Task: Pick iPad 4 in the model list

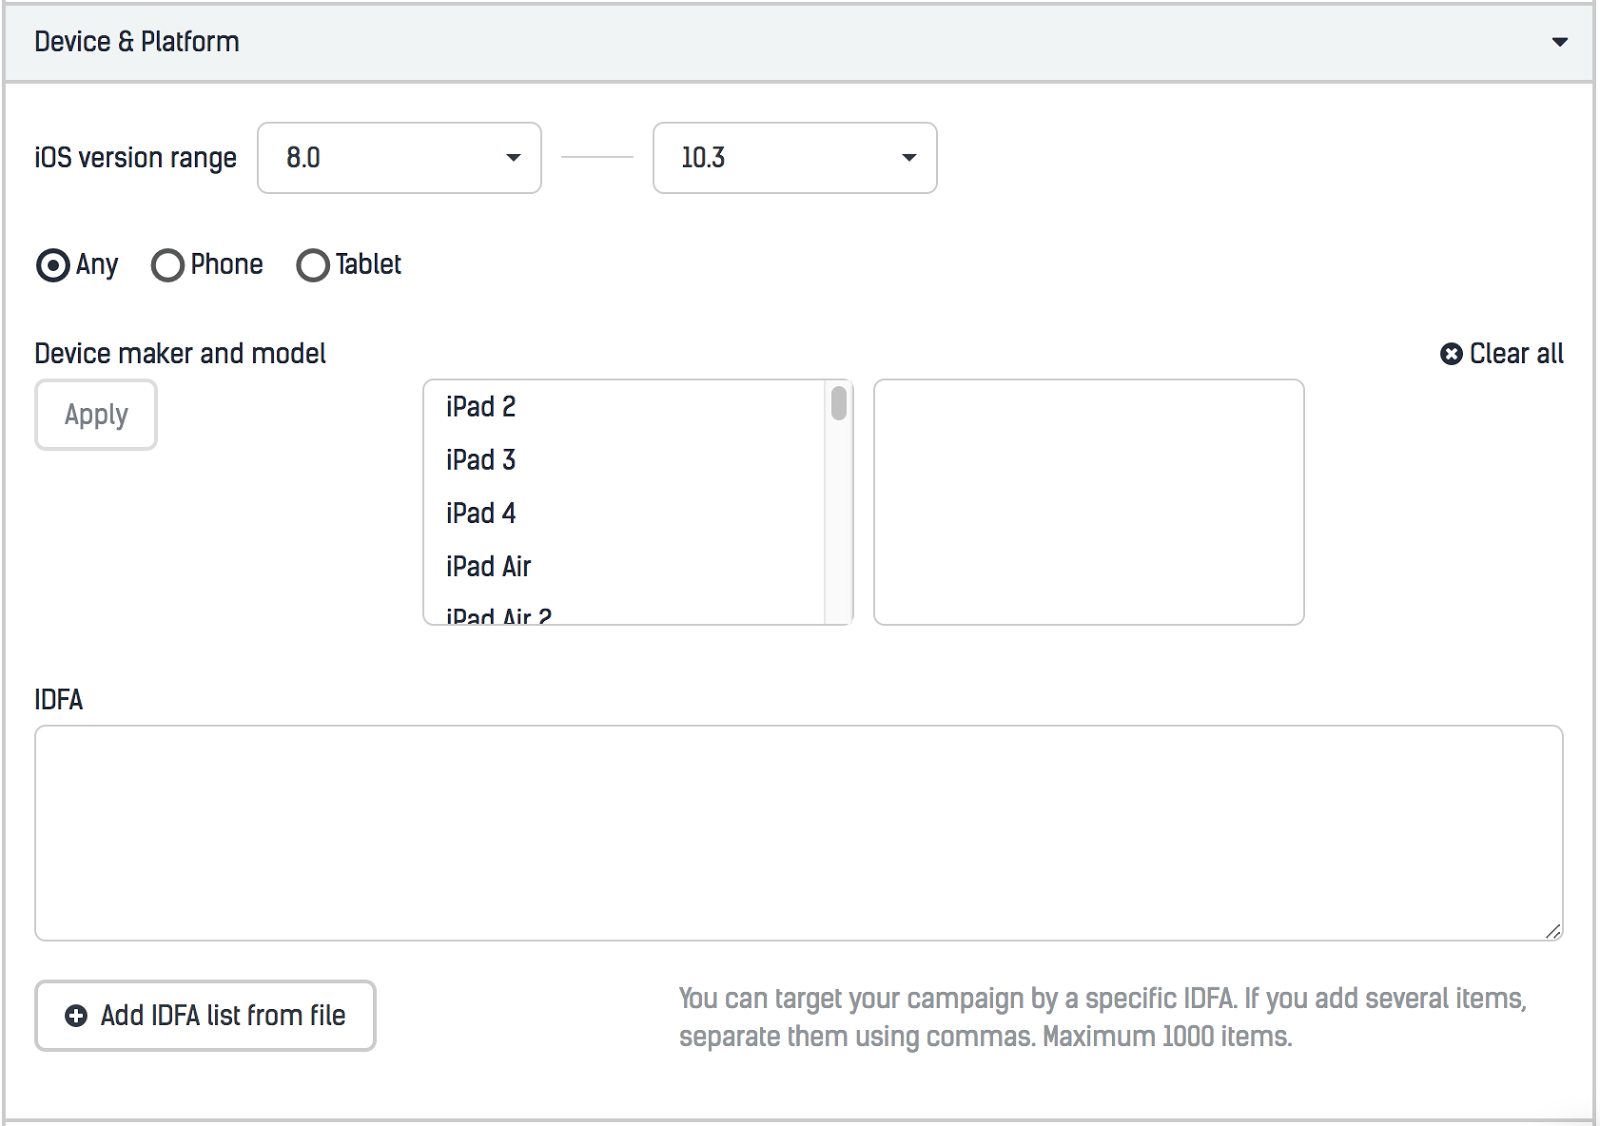Action: [x=481, y=513]
